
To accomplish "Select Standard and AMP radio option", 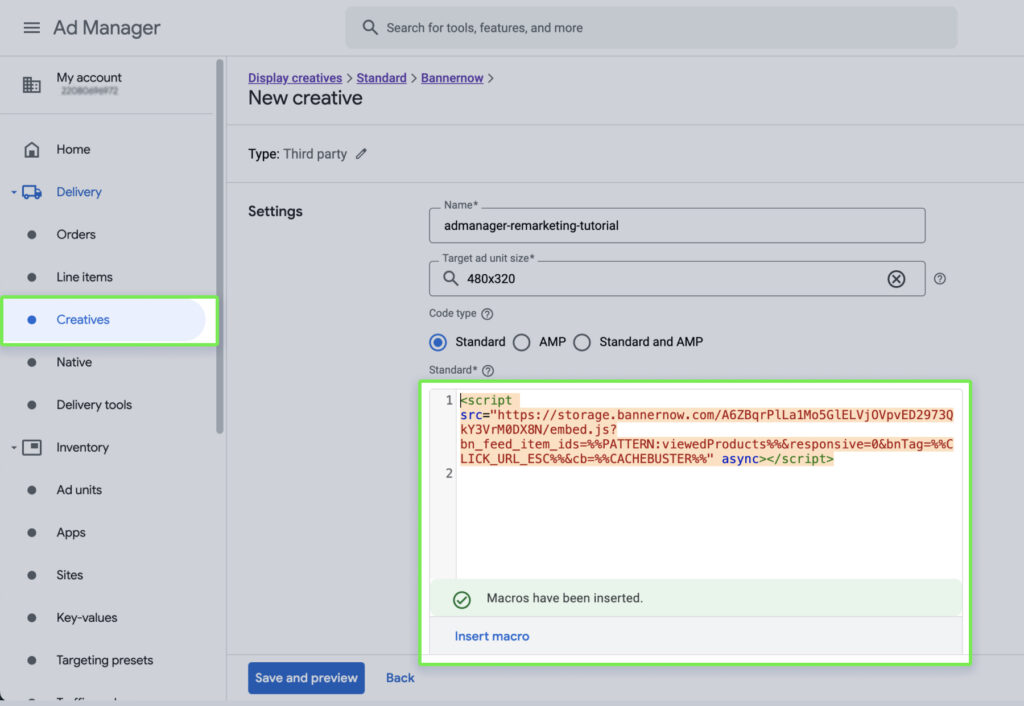I will click(x=582, y=342).
